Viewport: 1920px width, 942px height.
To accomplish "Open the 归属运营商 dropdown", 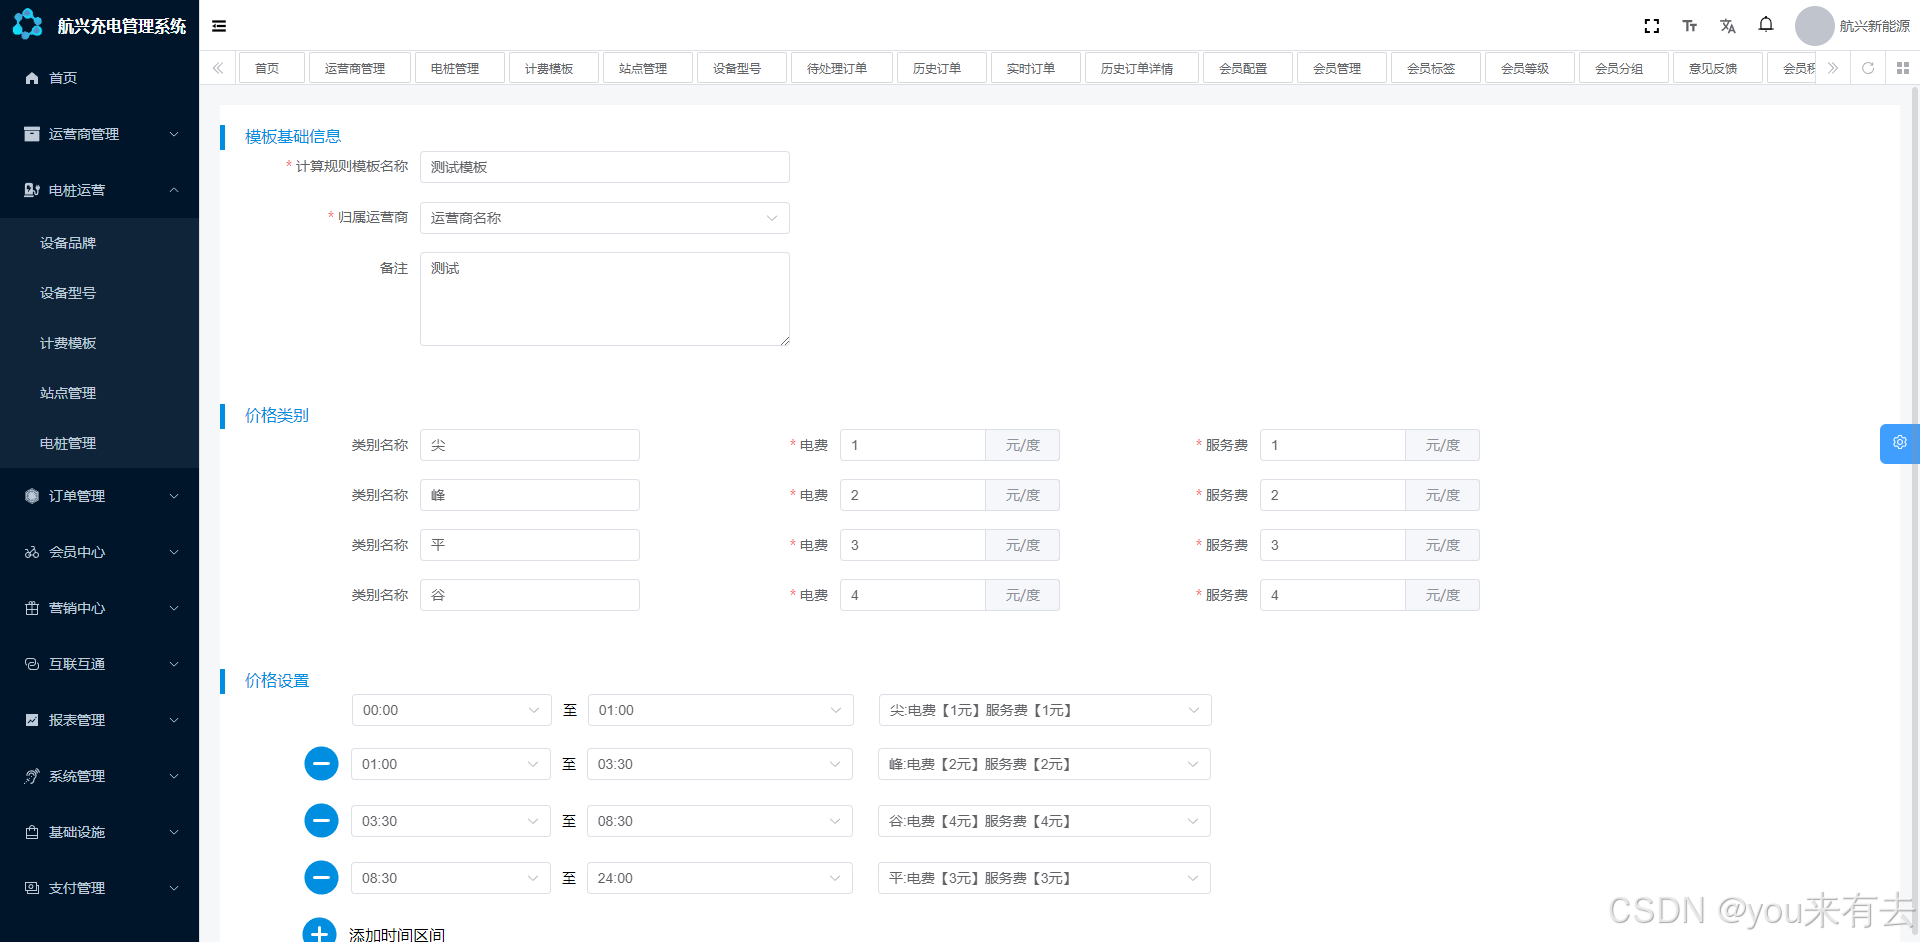I will tap(604, 218).
